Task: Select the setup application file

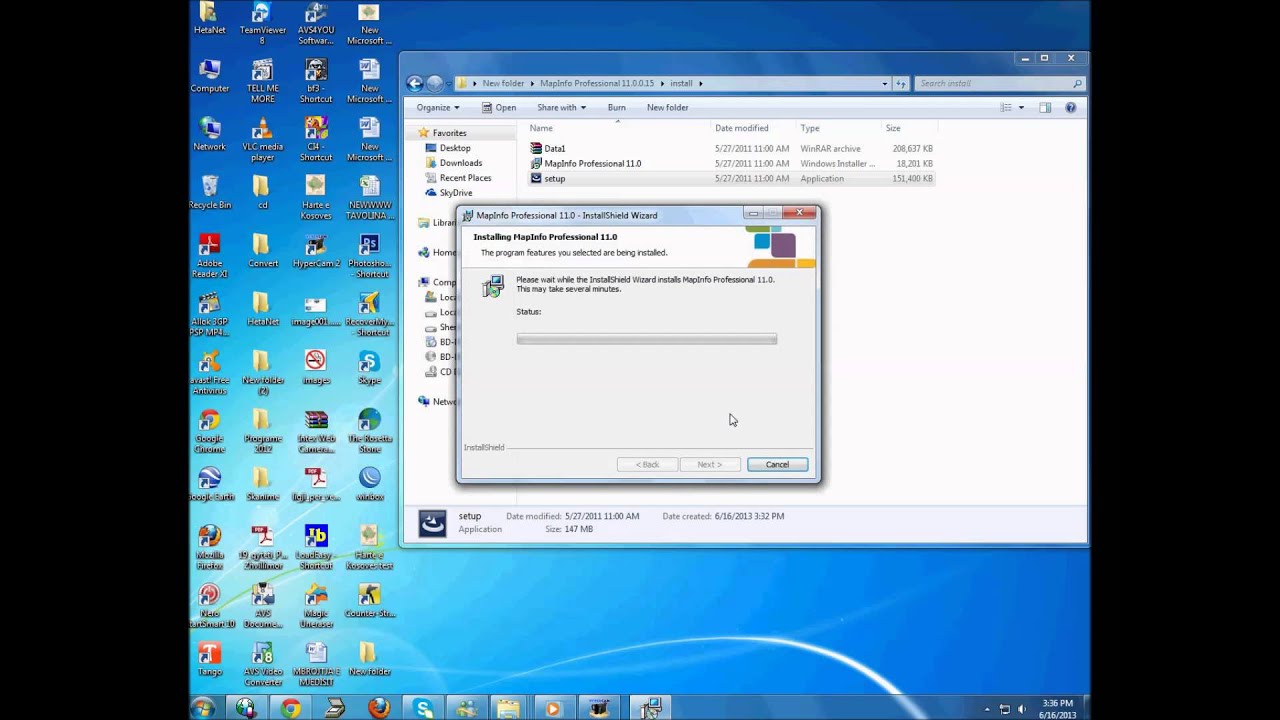Action: point(732,178)
